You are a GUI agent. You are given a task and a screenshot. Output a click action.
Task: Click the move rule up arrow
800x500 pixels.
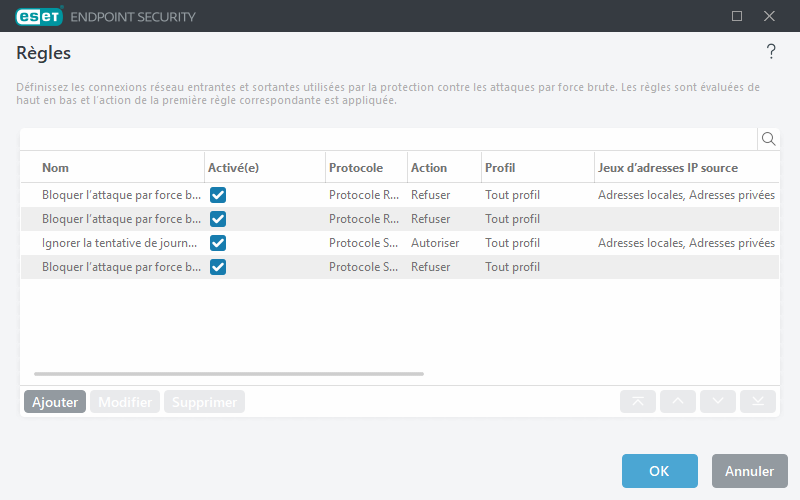pos(678,402)
